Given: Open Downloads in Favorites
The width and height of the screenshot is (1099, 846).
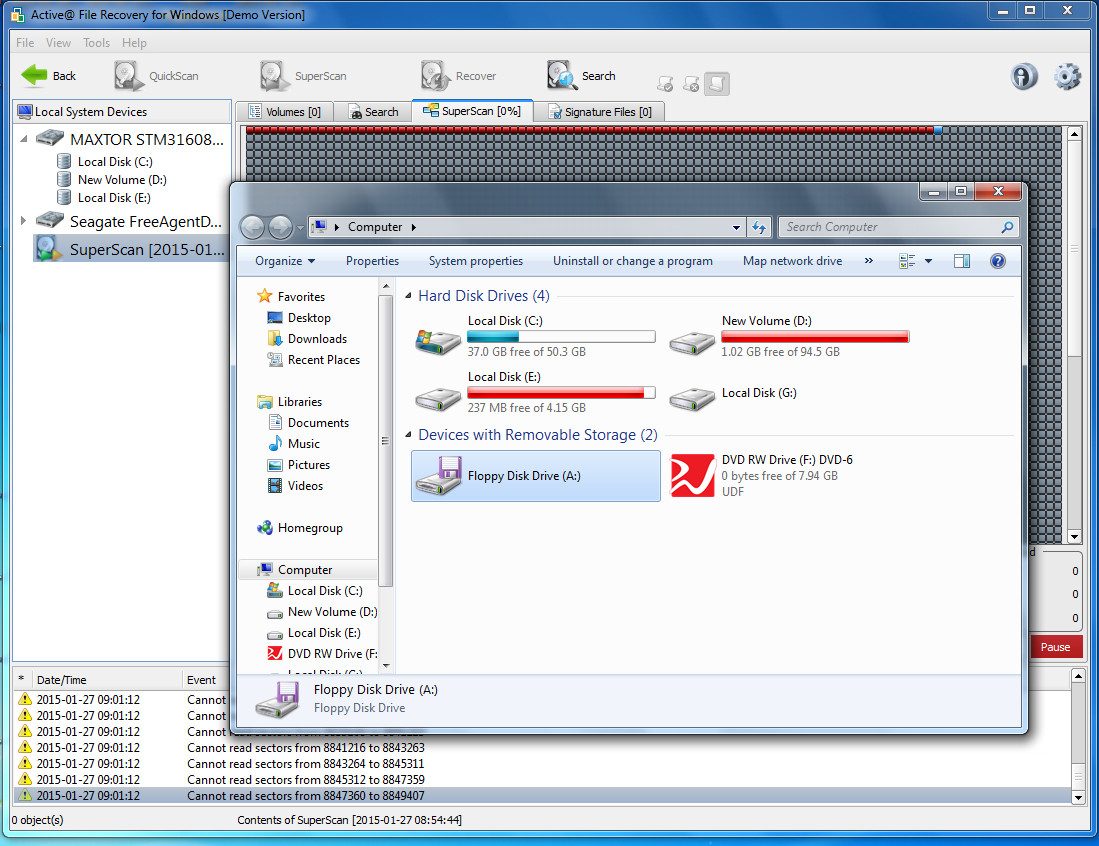Looking at the screenshot, I should 317,339.
